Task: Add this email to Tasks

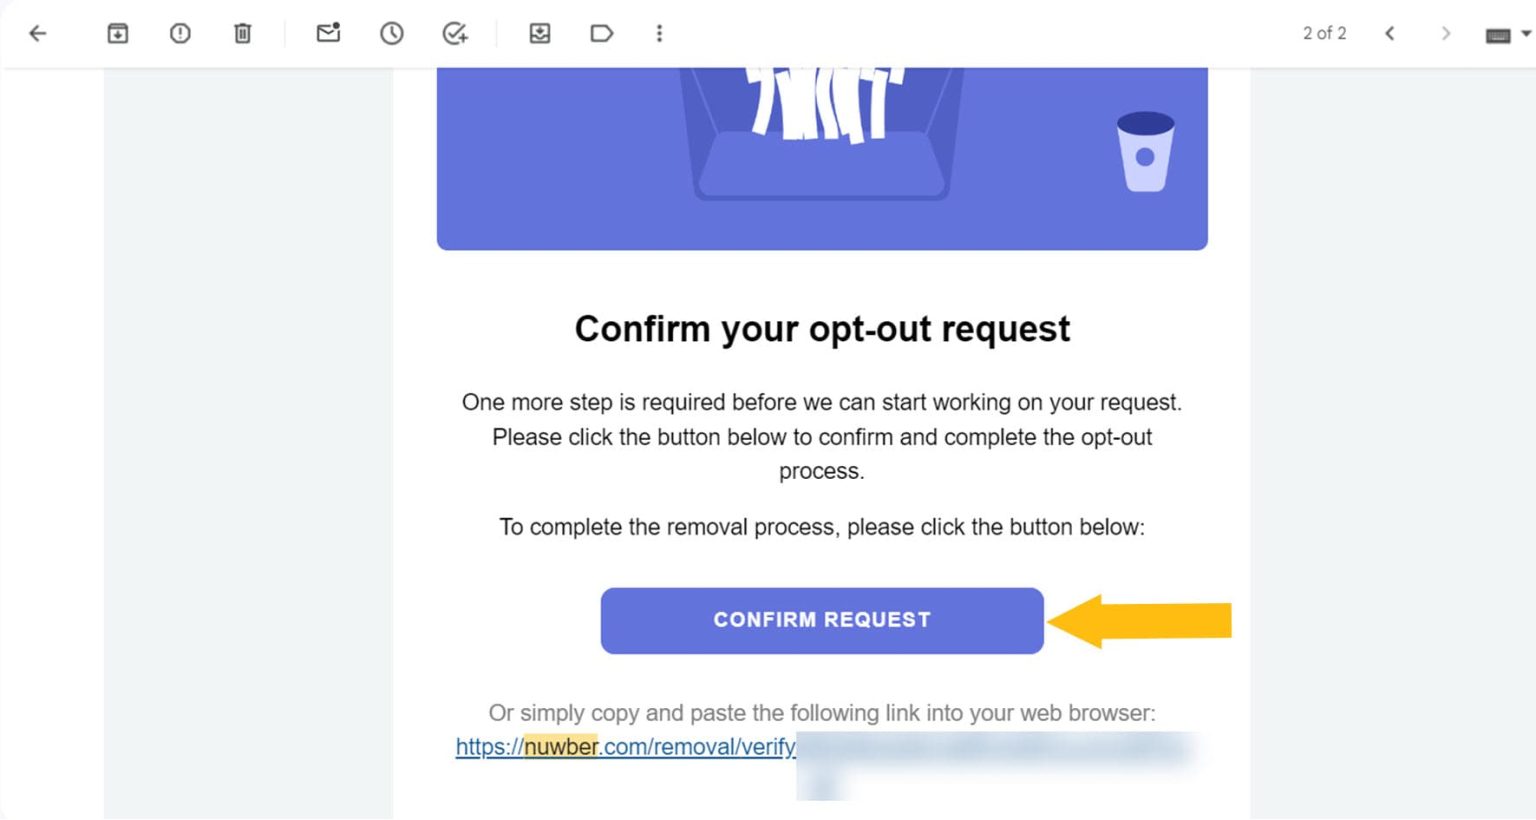Action: (455, 33)
